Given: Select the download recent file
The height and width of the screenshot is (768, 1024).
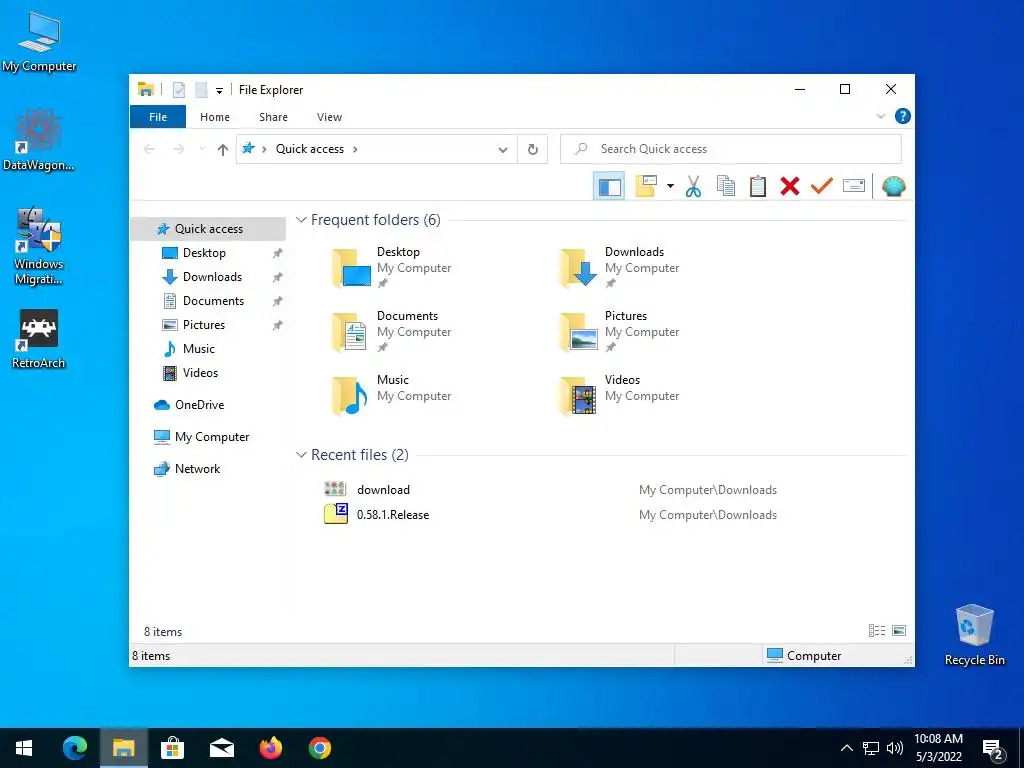Looking at the screenshot, I should pyautogui.click(x=383, y=490).
